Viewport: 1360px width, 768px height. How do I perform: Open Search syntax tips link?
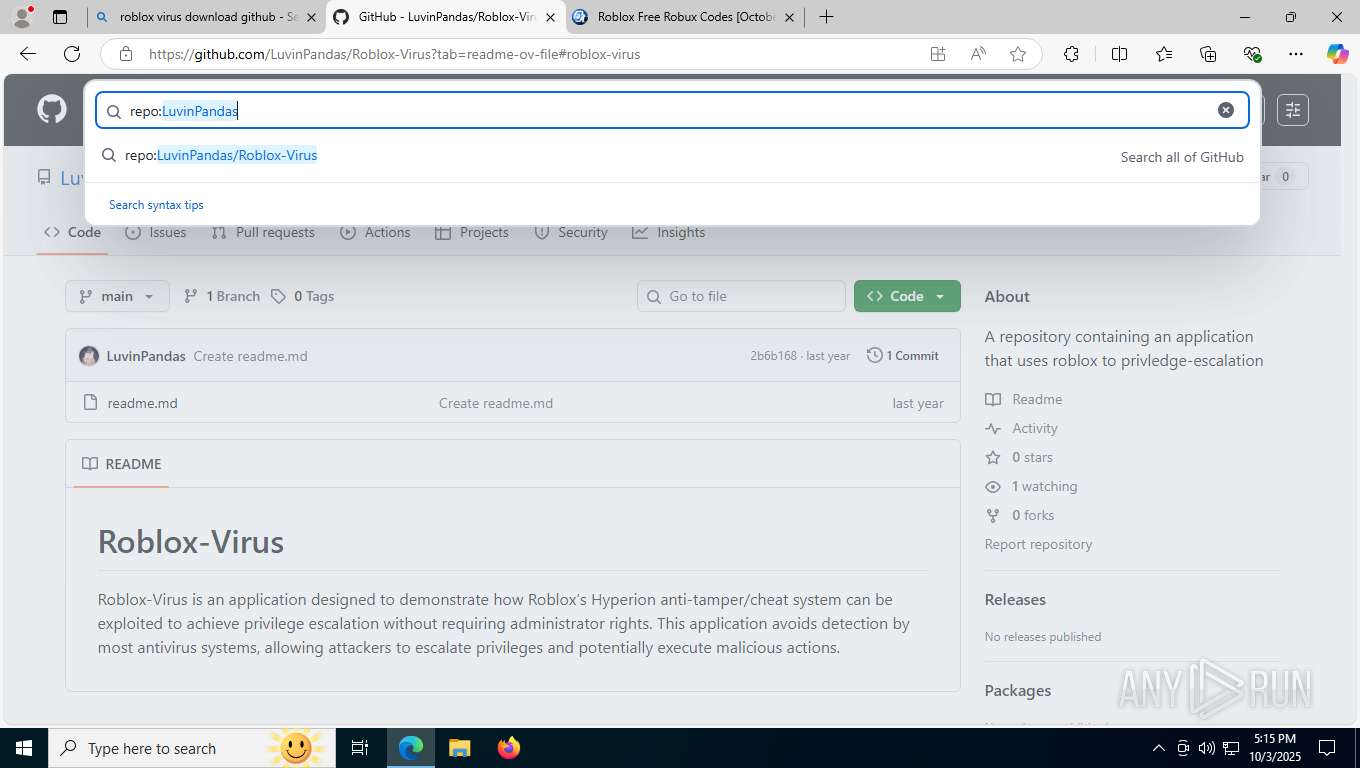point(156,205)
